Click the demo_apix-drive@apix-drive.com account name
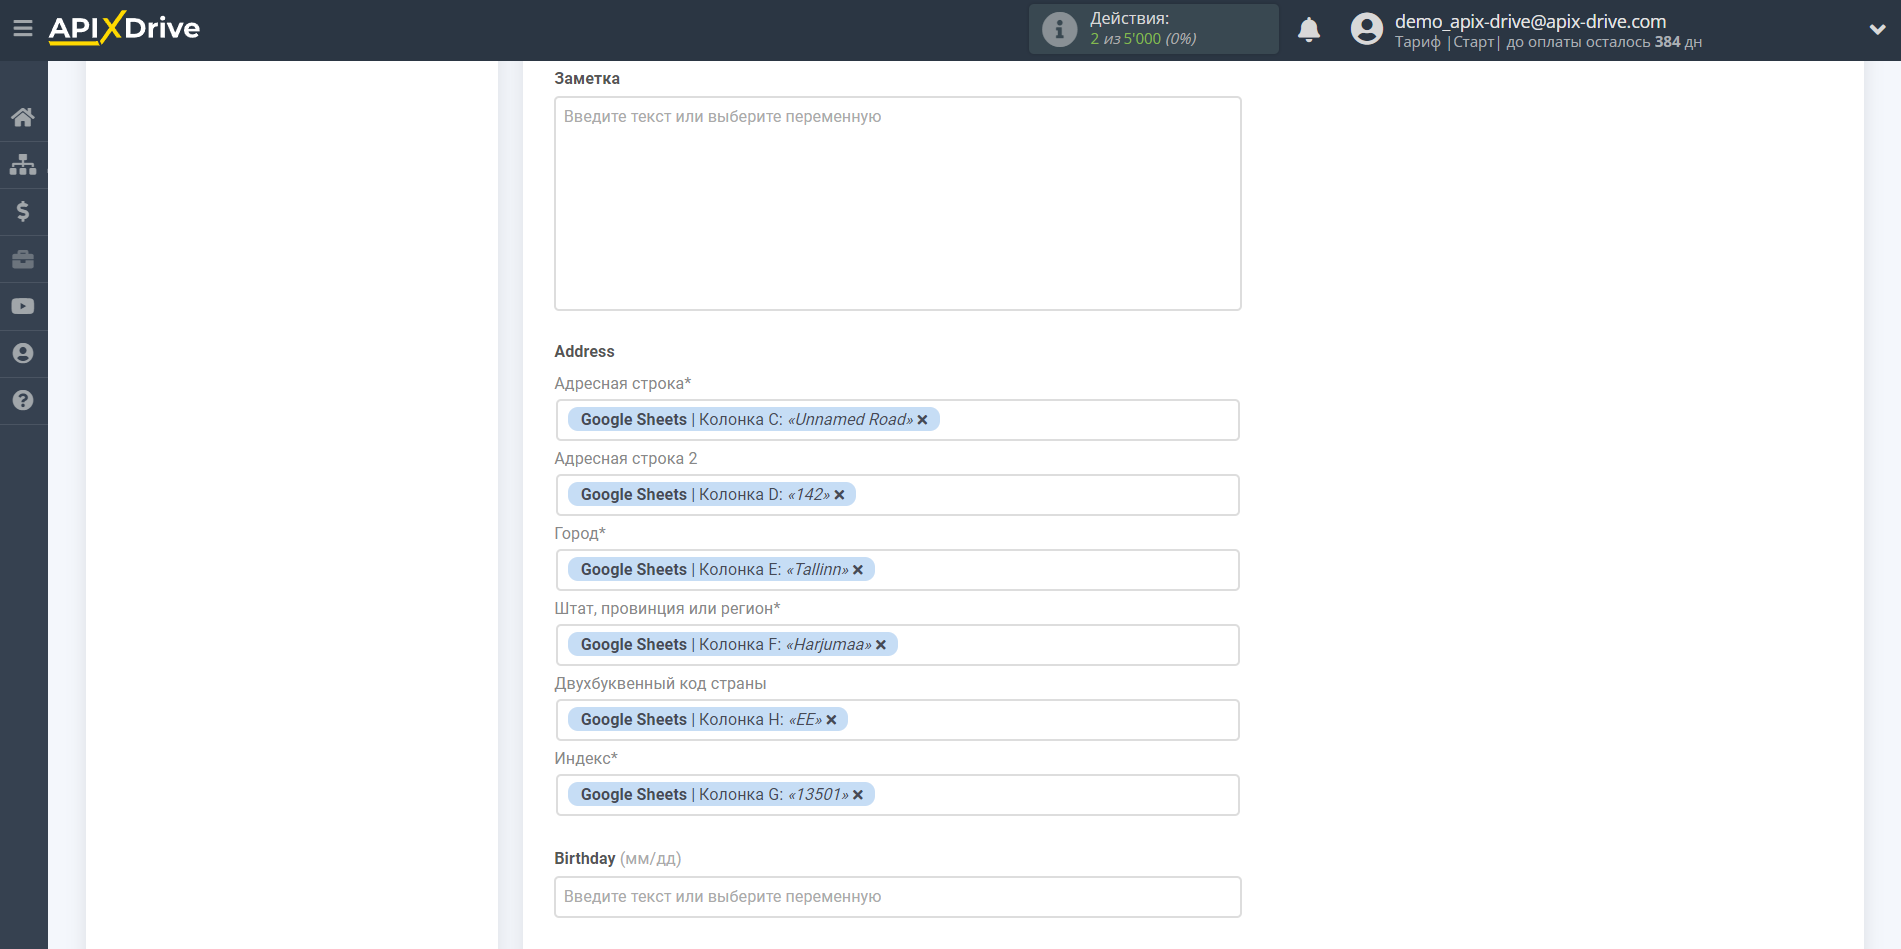This screenshot has width=1901, height=949. coord(1530,21)
